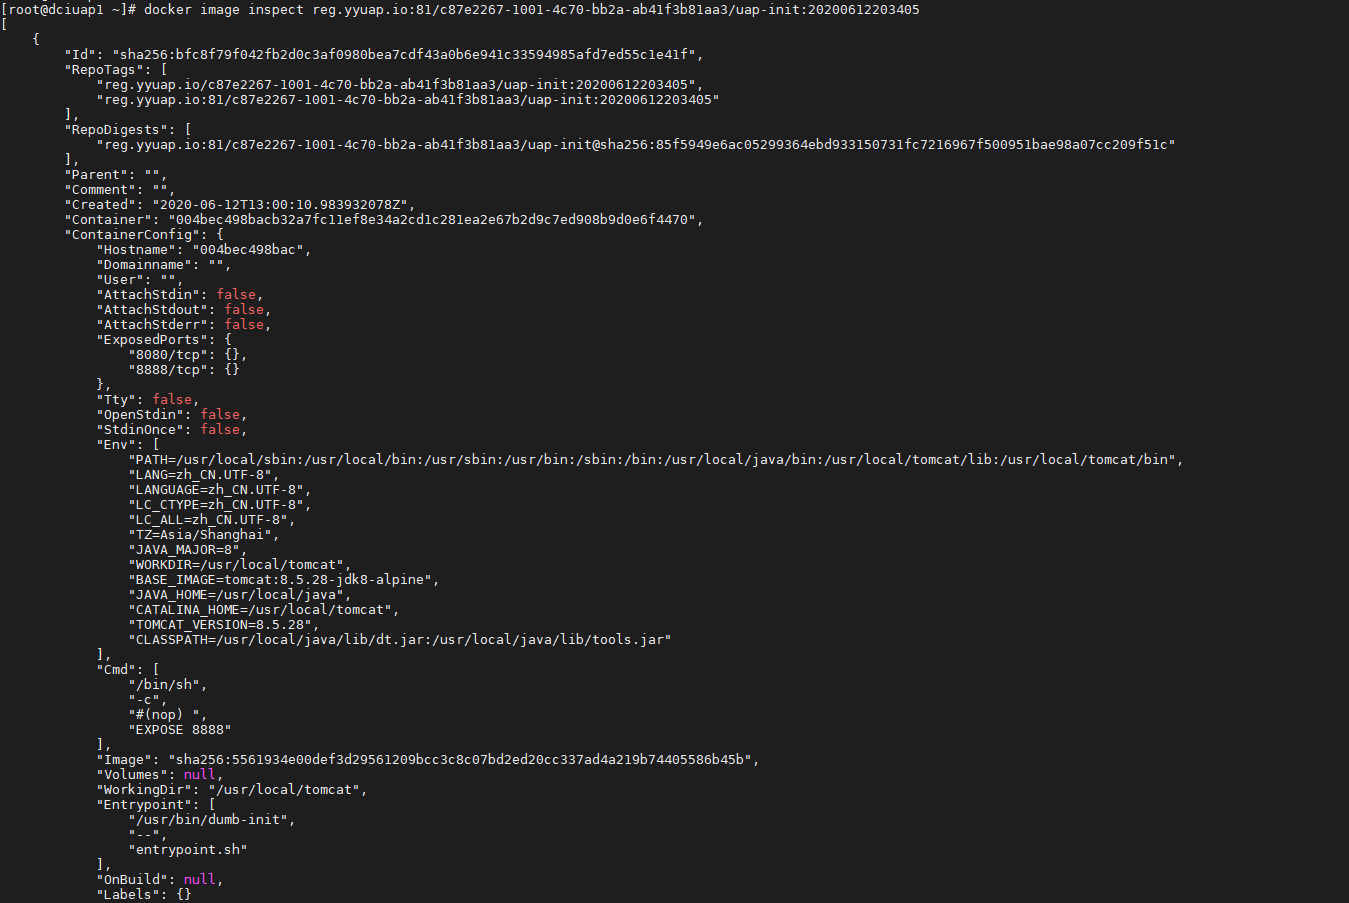Click the magenta null after Volumes
Image resolution: width=1349 pixels, height=903 pixels.
tap(200, 775)
